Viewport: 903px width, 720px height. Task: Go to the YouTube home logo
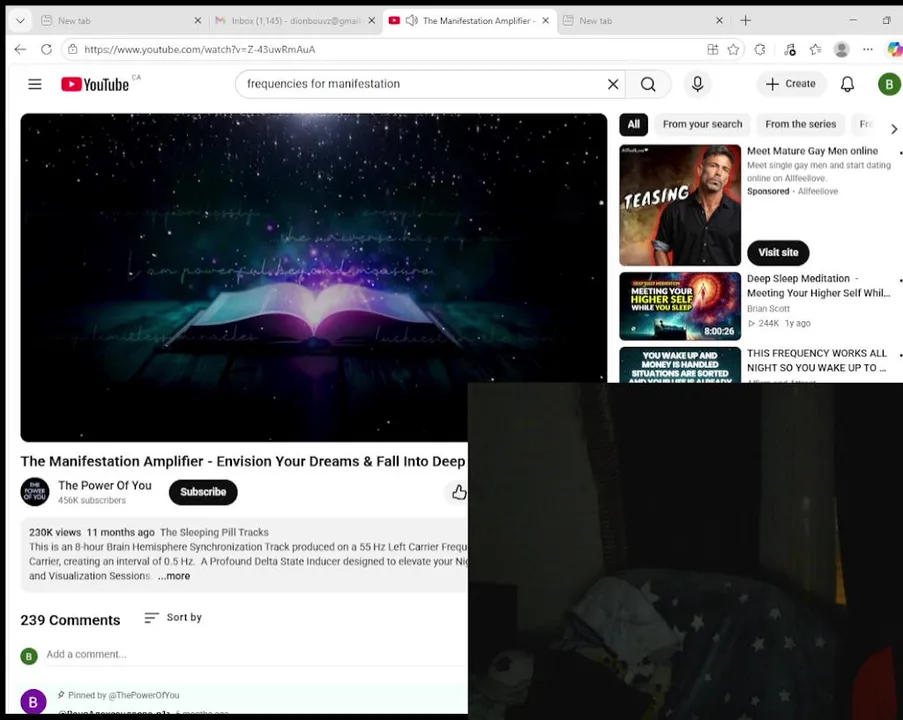point(95,84)
